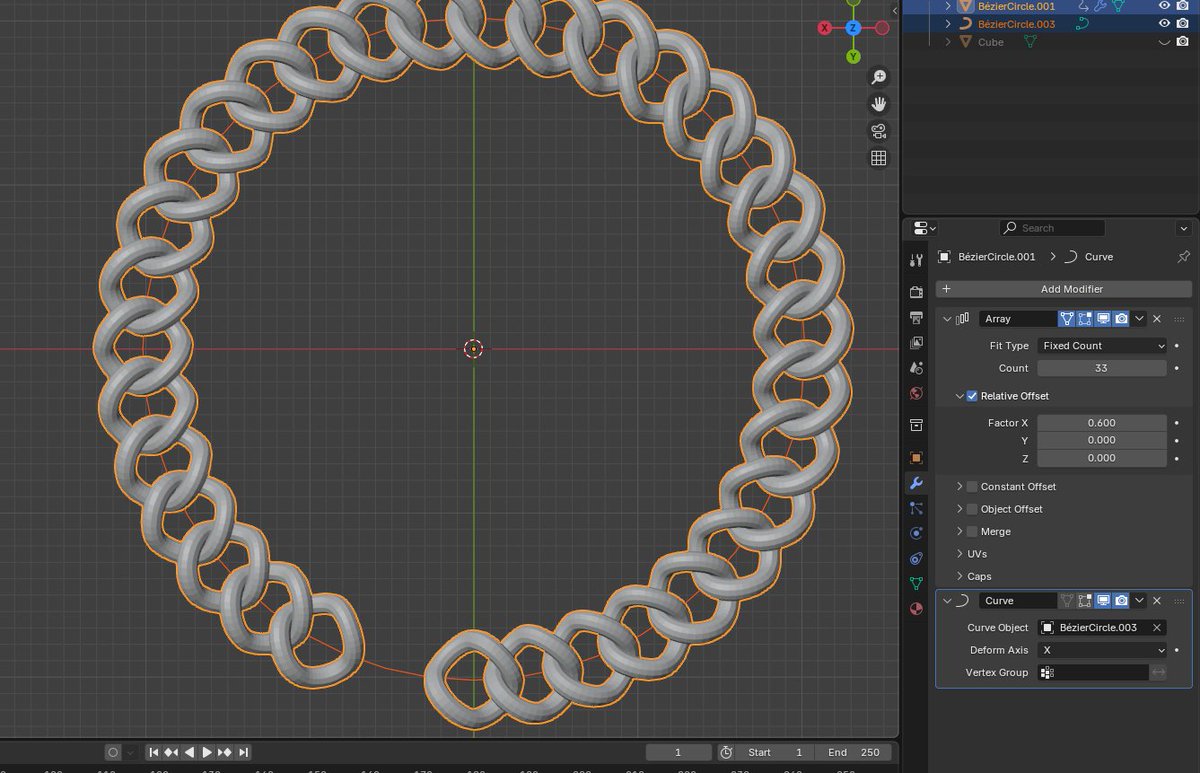The height and width of the screenshot is (773, 1200).
Task: Open the Render properties tab
Action: click(916, 292)
